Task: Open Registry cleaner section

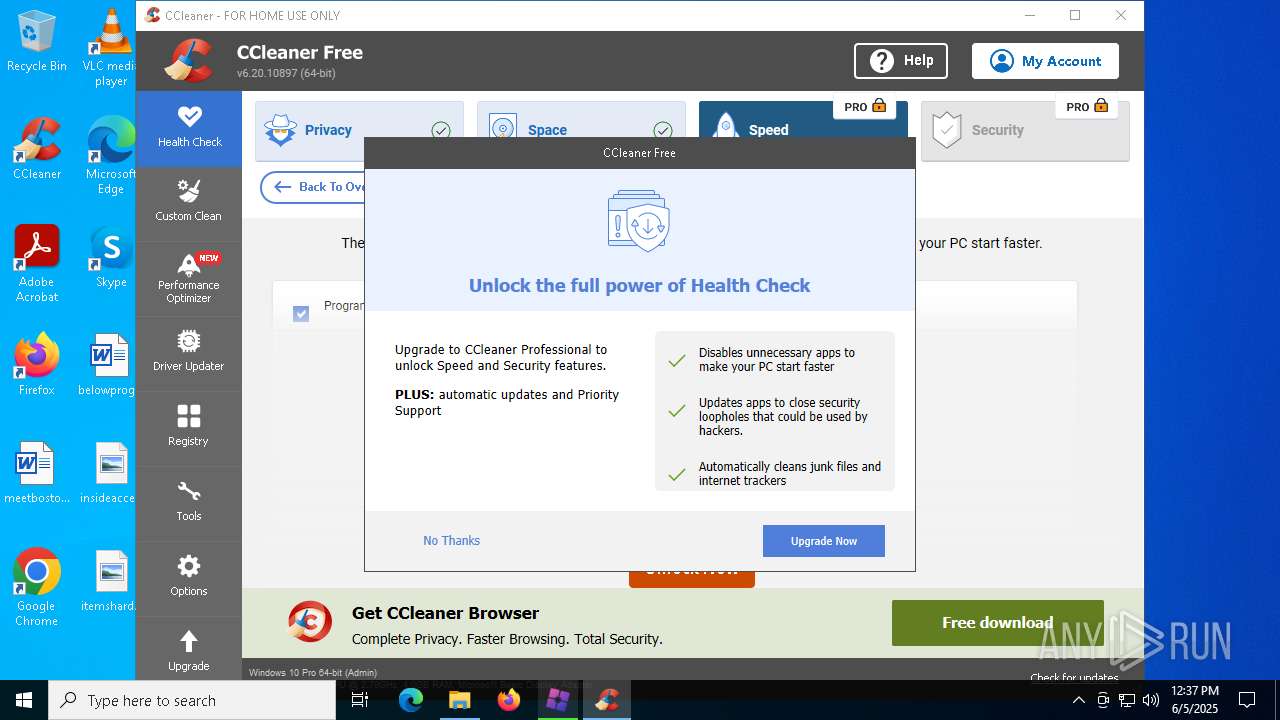Action: pos(189,428)
